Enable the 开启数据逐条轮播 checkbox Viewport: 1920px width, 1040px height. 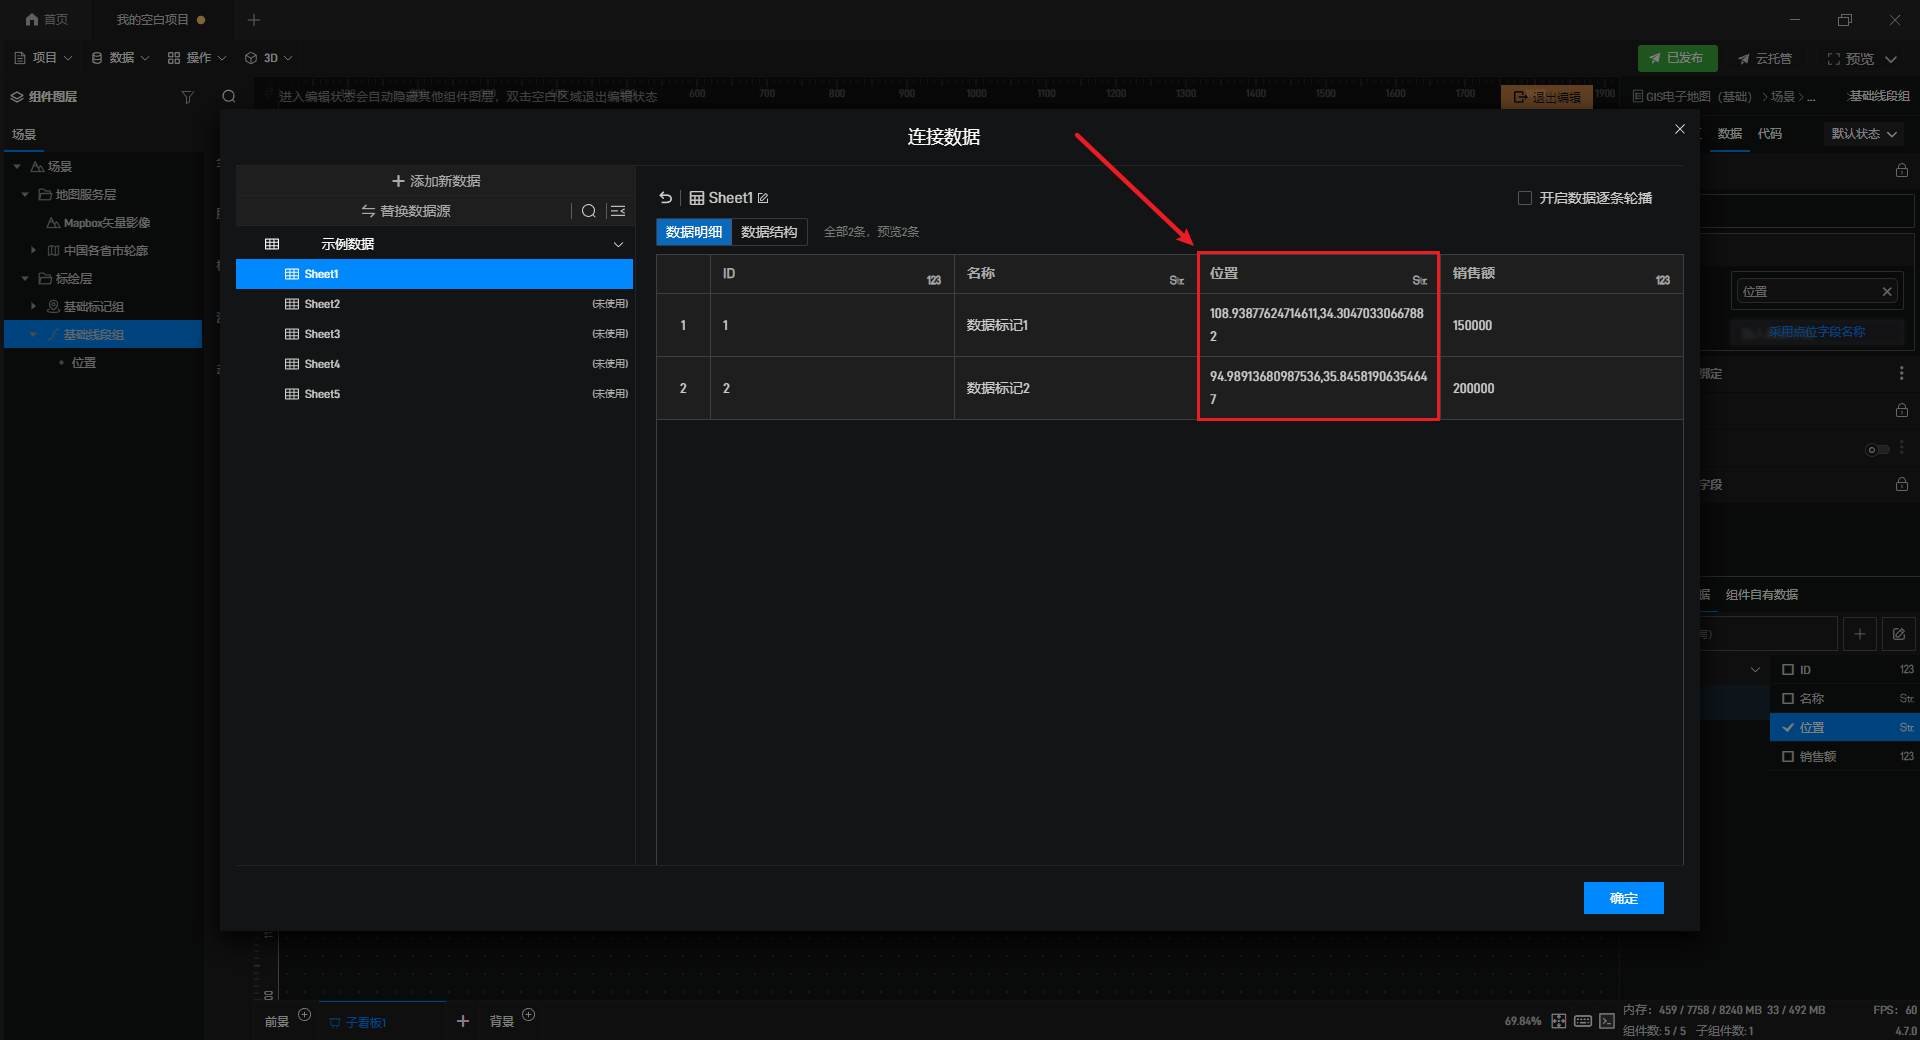[1525, 198]
